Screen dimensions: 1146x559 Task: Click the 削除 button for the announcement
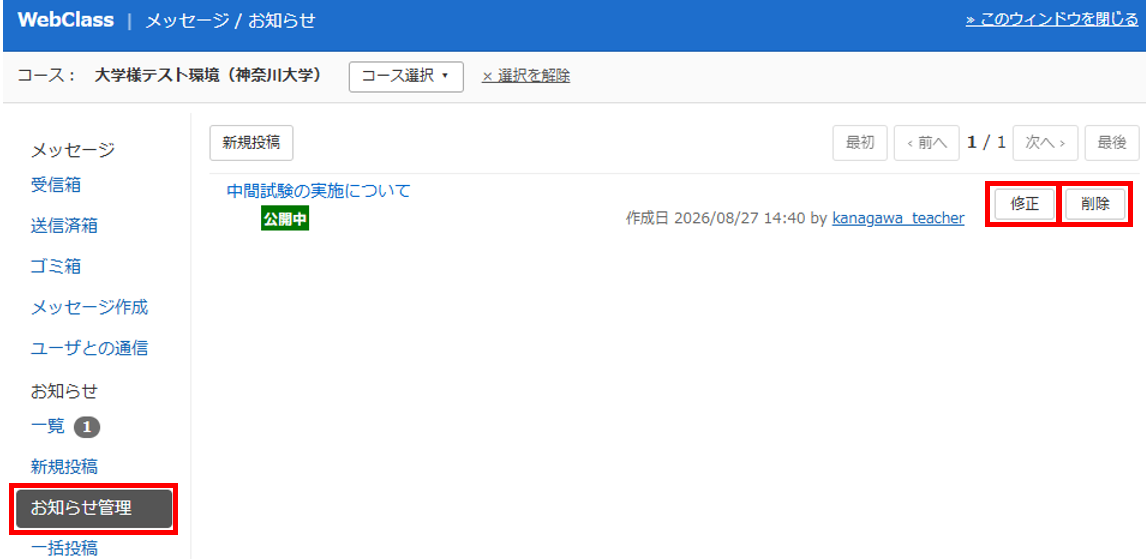click(x=1094, y=205)
